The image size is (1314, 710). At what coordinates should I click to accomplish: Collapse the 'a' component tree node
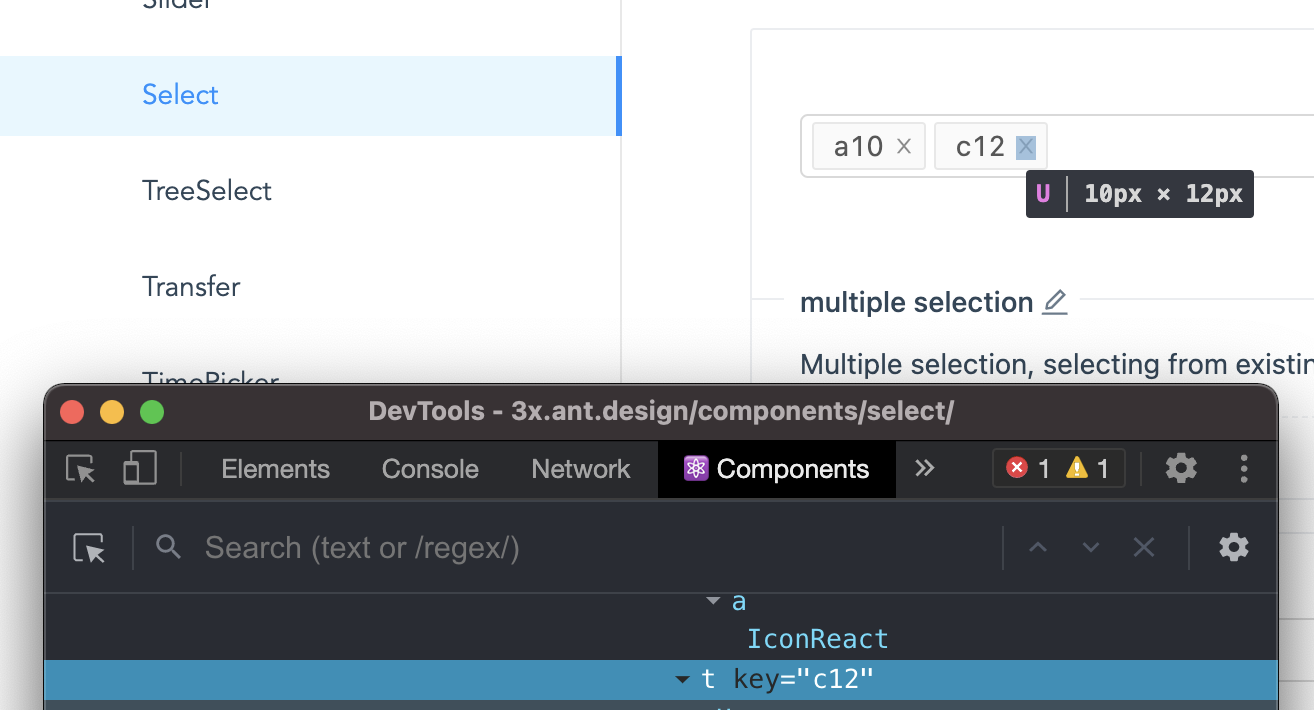coord(713,601)
